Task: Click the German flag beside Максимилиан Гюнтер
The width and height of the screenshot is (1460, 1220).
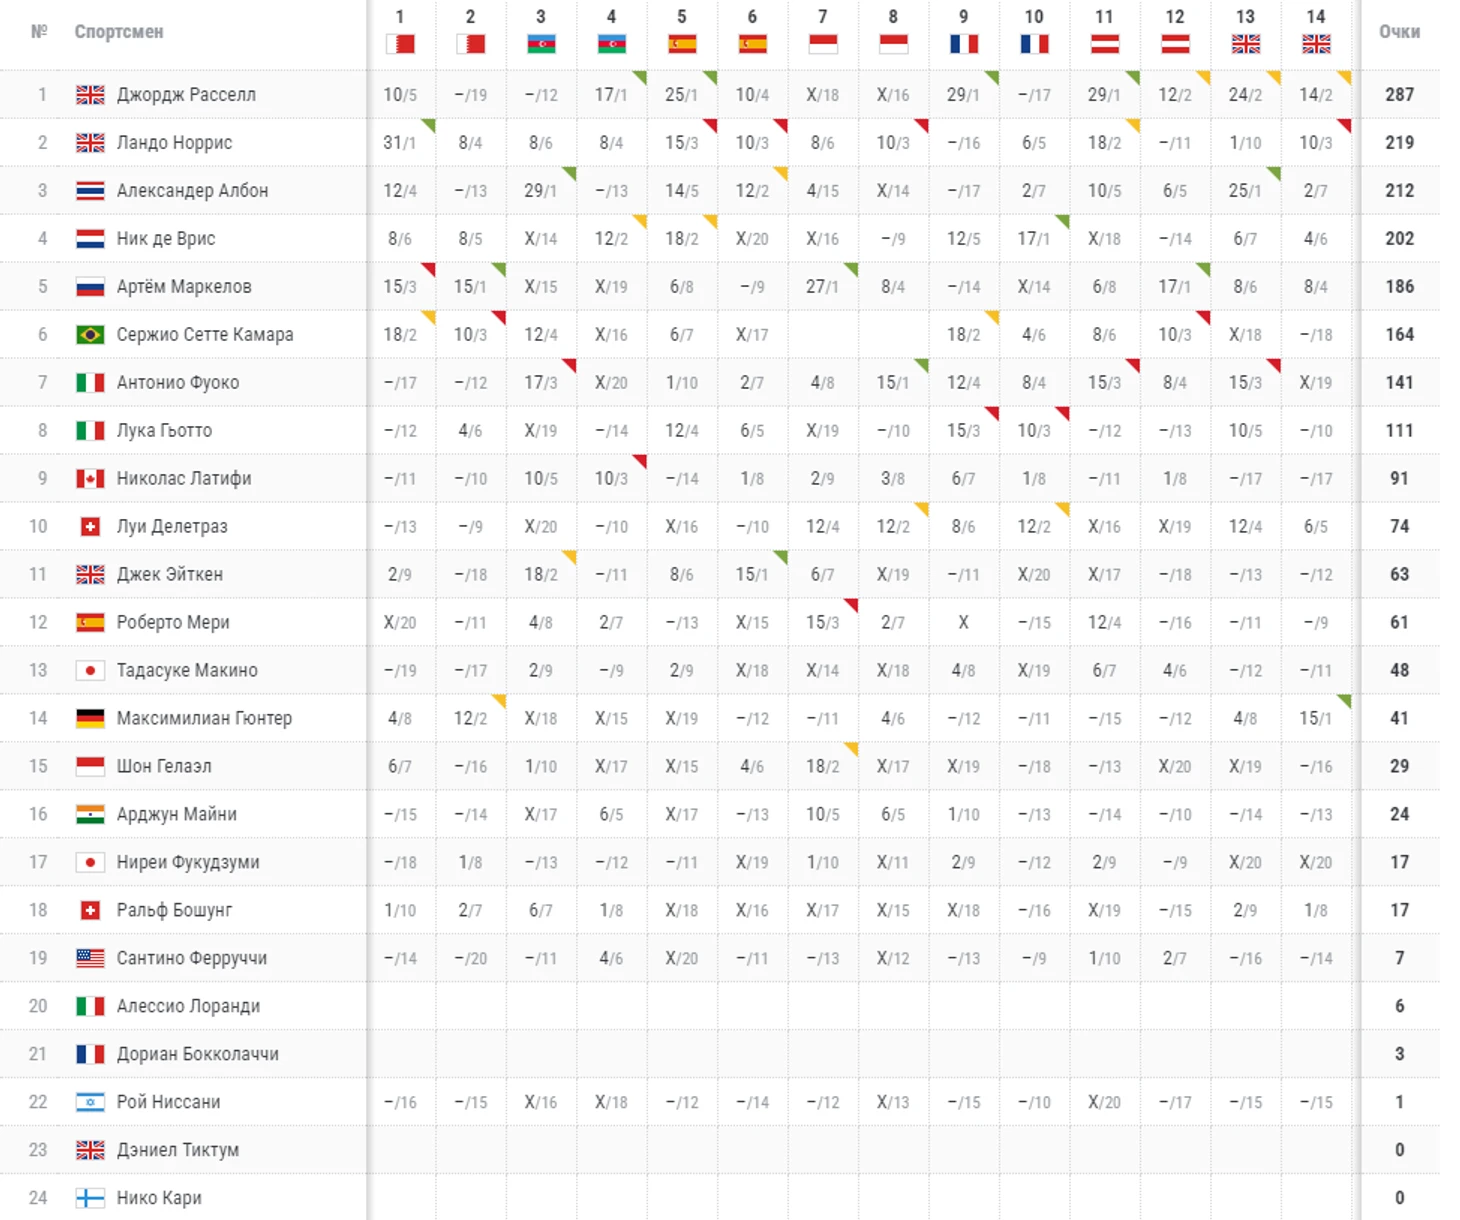Action: [x=90, y=718]
